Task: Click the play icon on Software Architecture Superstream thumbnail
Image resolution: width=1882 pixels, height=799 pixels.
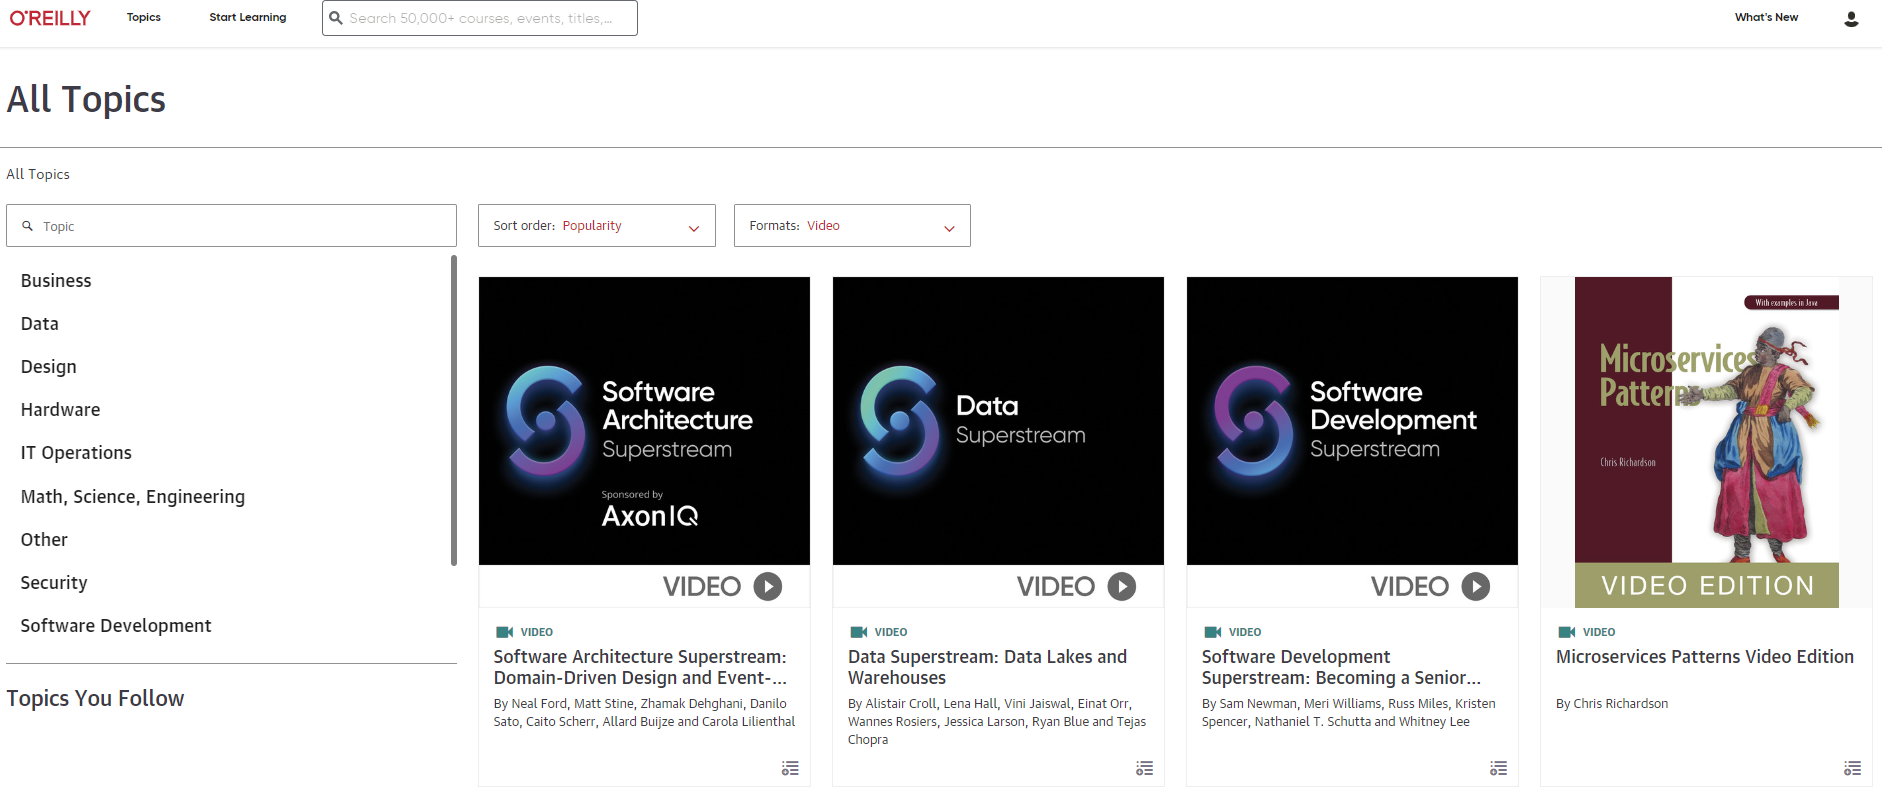Action: [768, 586]
